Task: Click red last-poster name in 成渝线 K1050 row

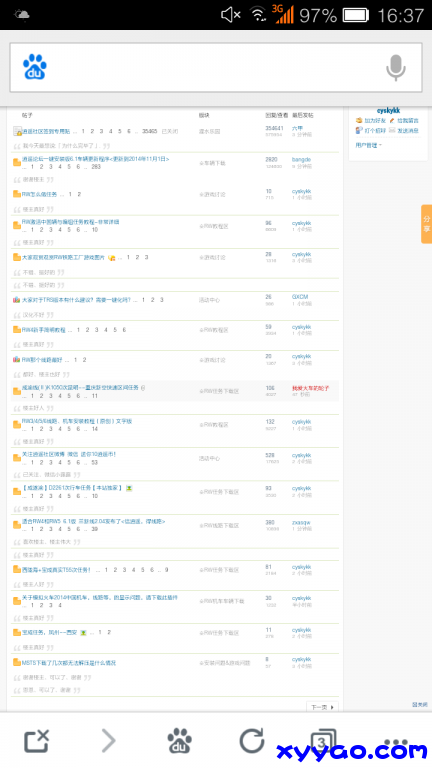Action: (311, 388)
